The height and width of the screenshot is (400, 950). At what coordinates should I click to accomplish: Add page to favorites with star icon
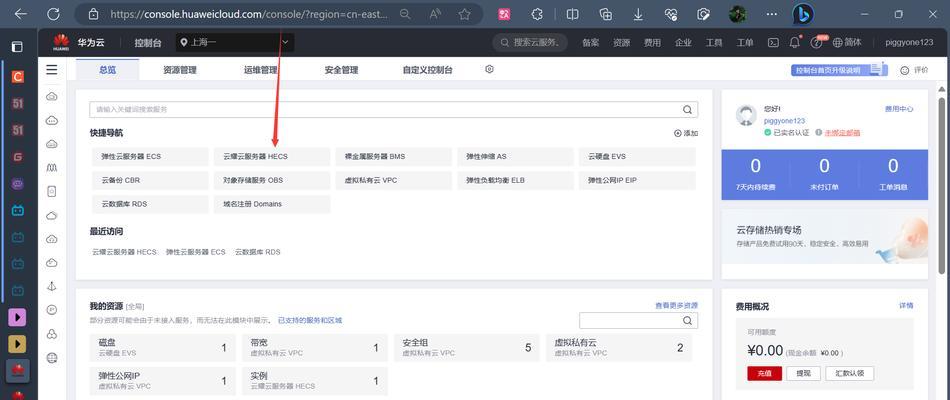(465, 14)
